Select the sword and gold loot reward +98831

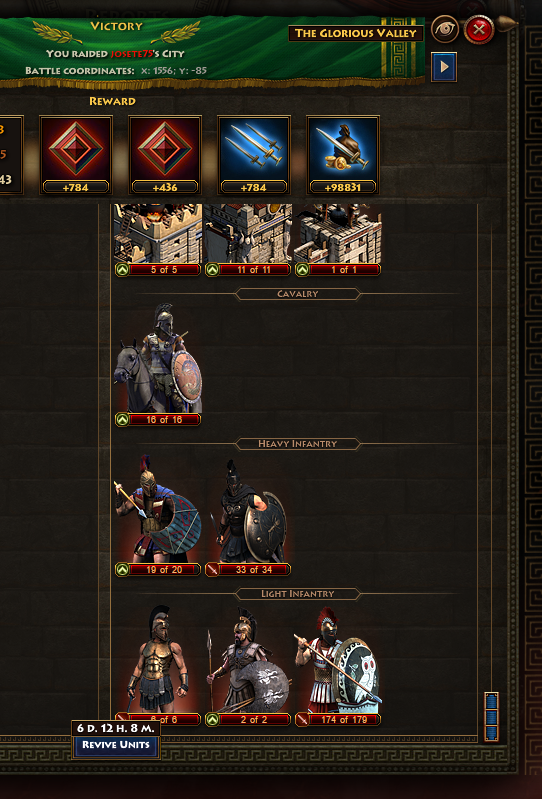[x=343, y=155]
